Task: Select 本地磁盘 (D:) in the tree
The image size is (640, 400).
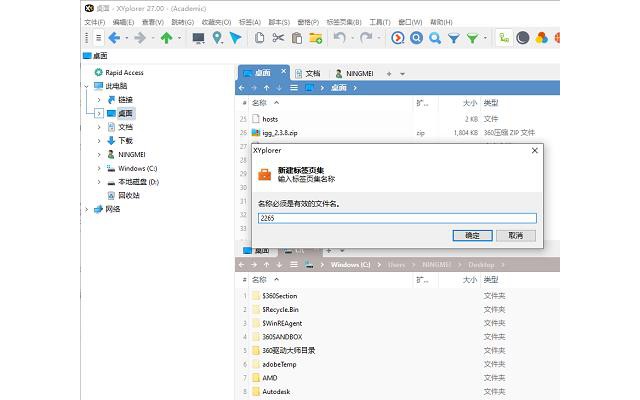Action: click(x=138, y=182)
